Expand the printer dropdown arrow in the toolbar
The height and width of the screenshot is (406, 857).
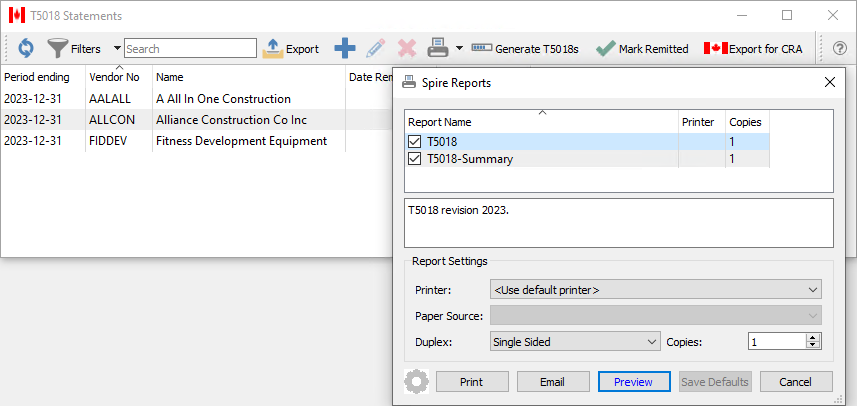(459, 48)
